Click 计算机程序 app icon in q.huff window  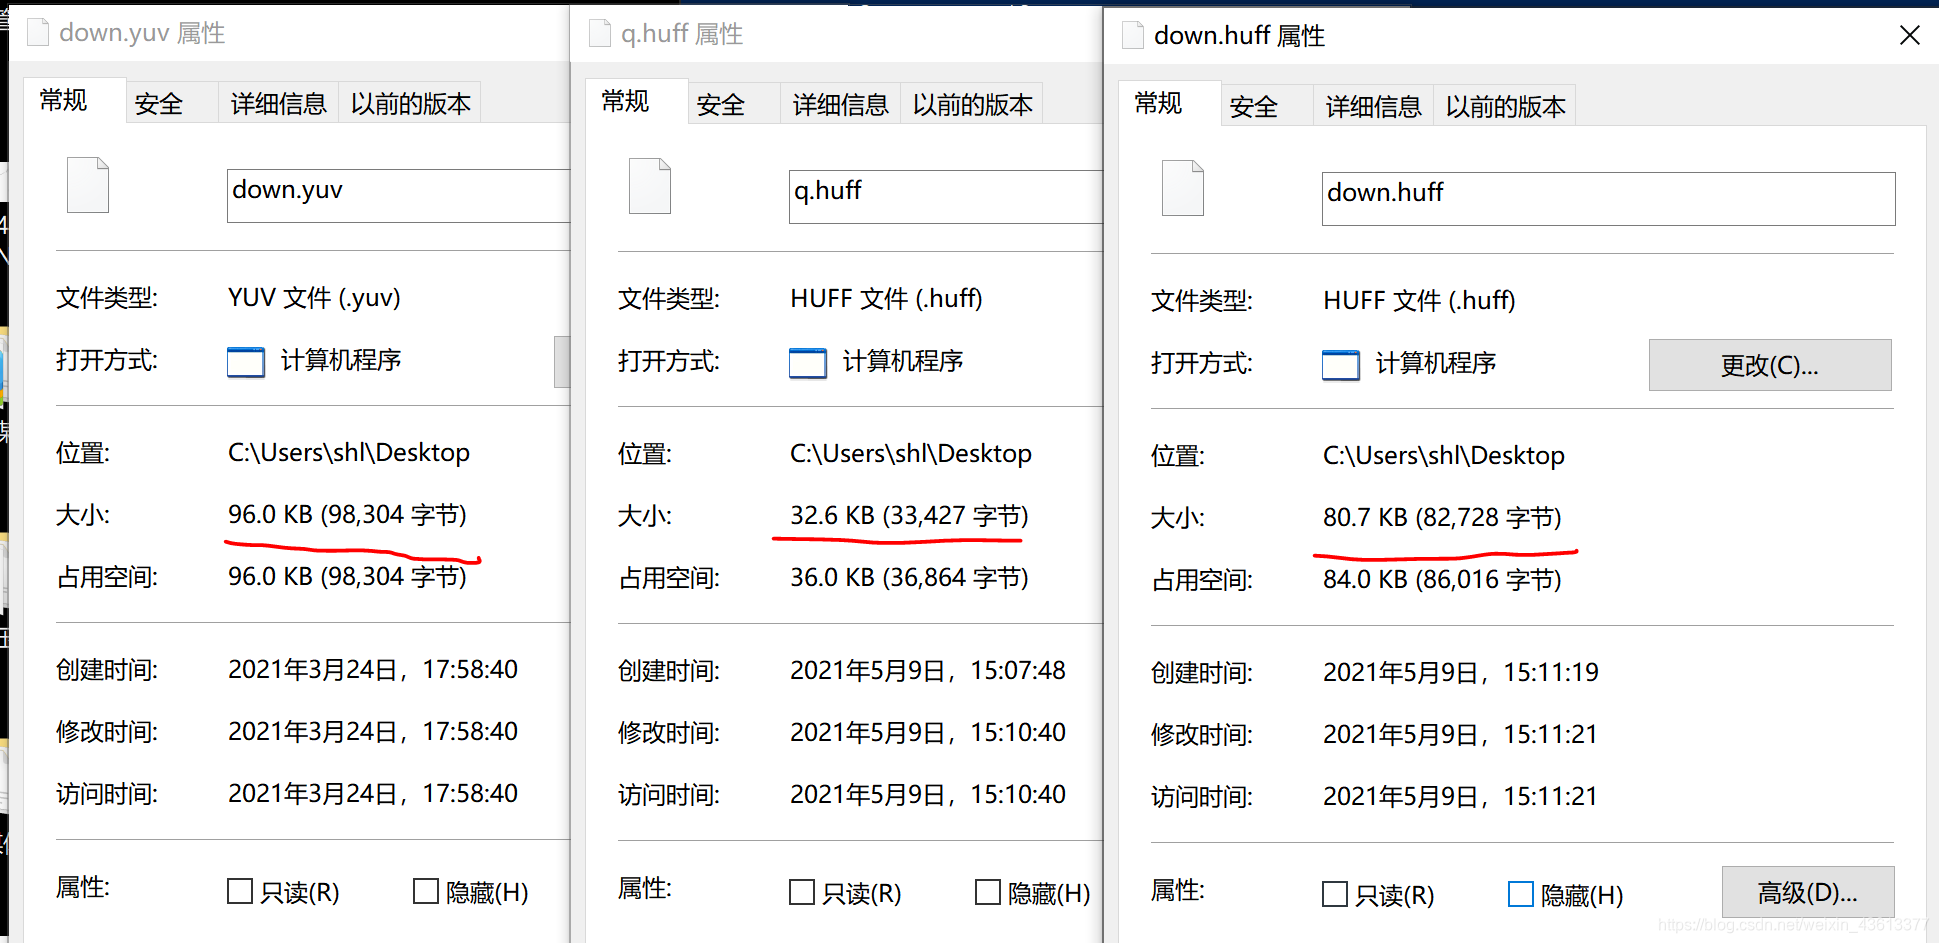808,363
